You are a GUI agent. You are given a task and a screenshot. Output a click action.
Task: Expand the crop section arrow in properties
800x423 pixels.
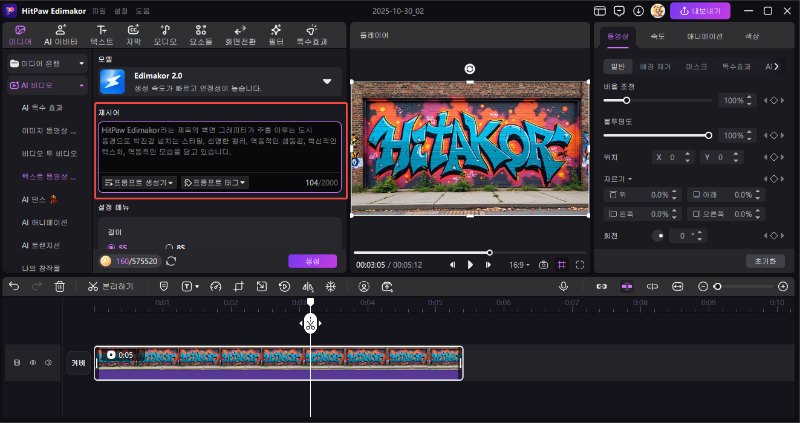click(630, 179)
